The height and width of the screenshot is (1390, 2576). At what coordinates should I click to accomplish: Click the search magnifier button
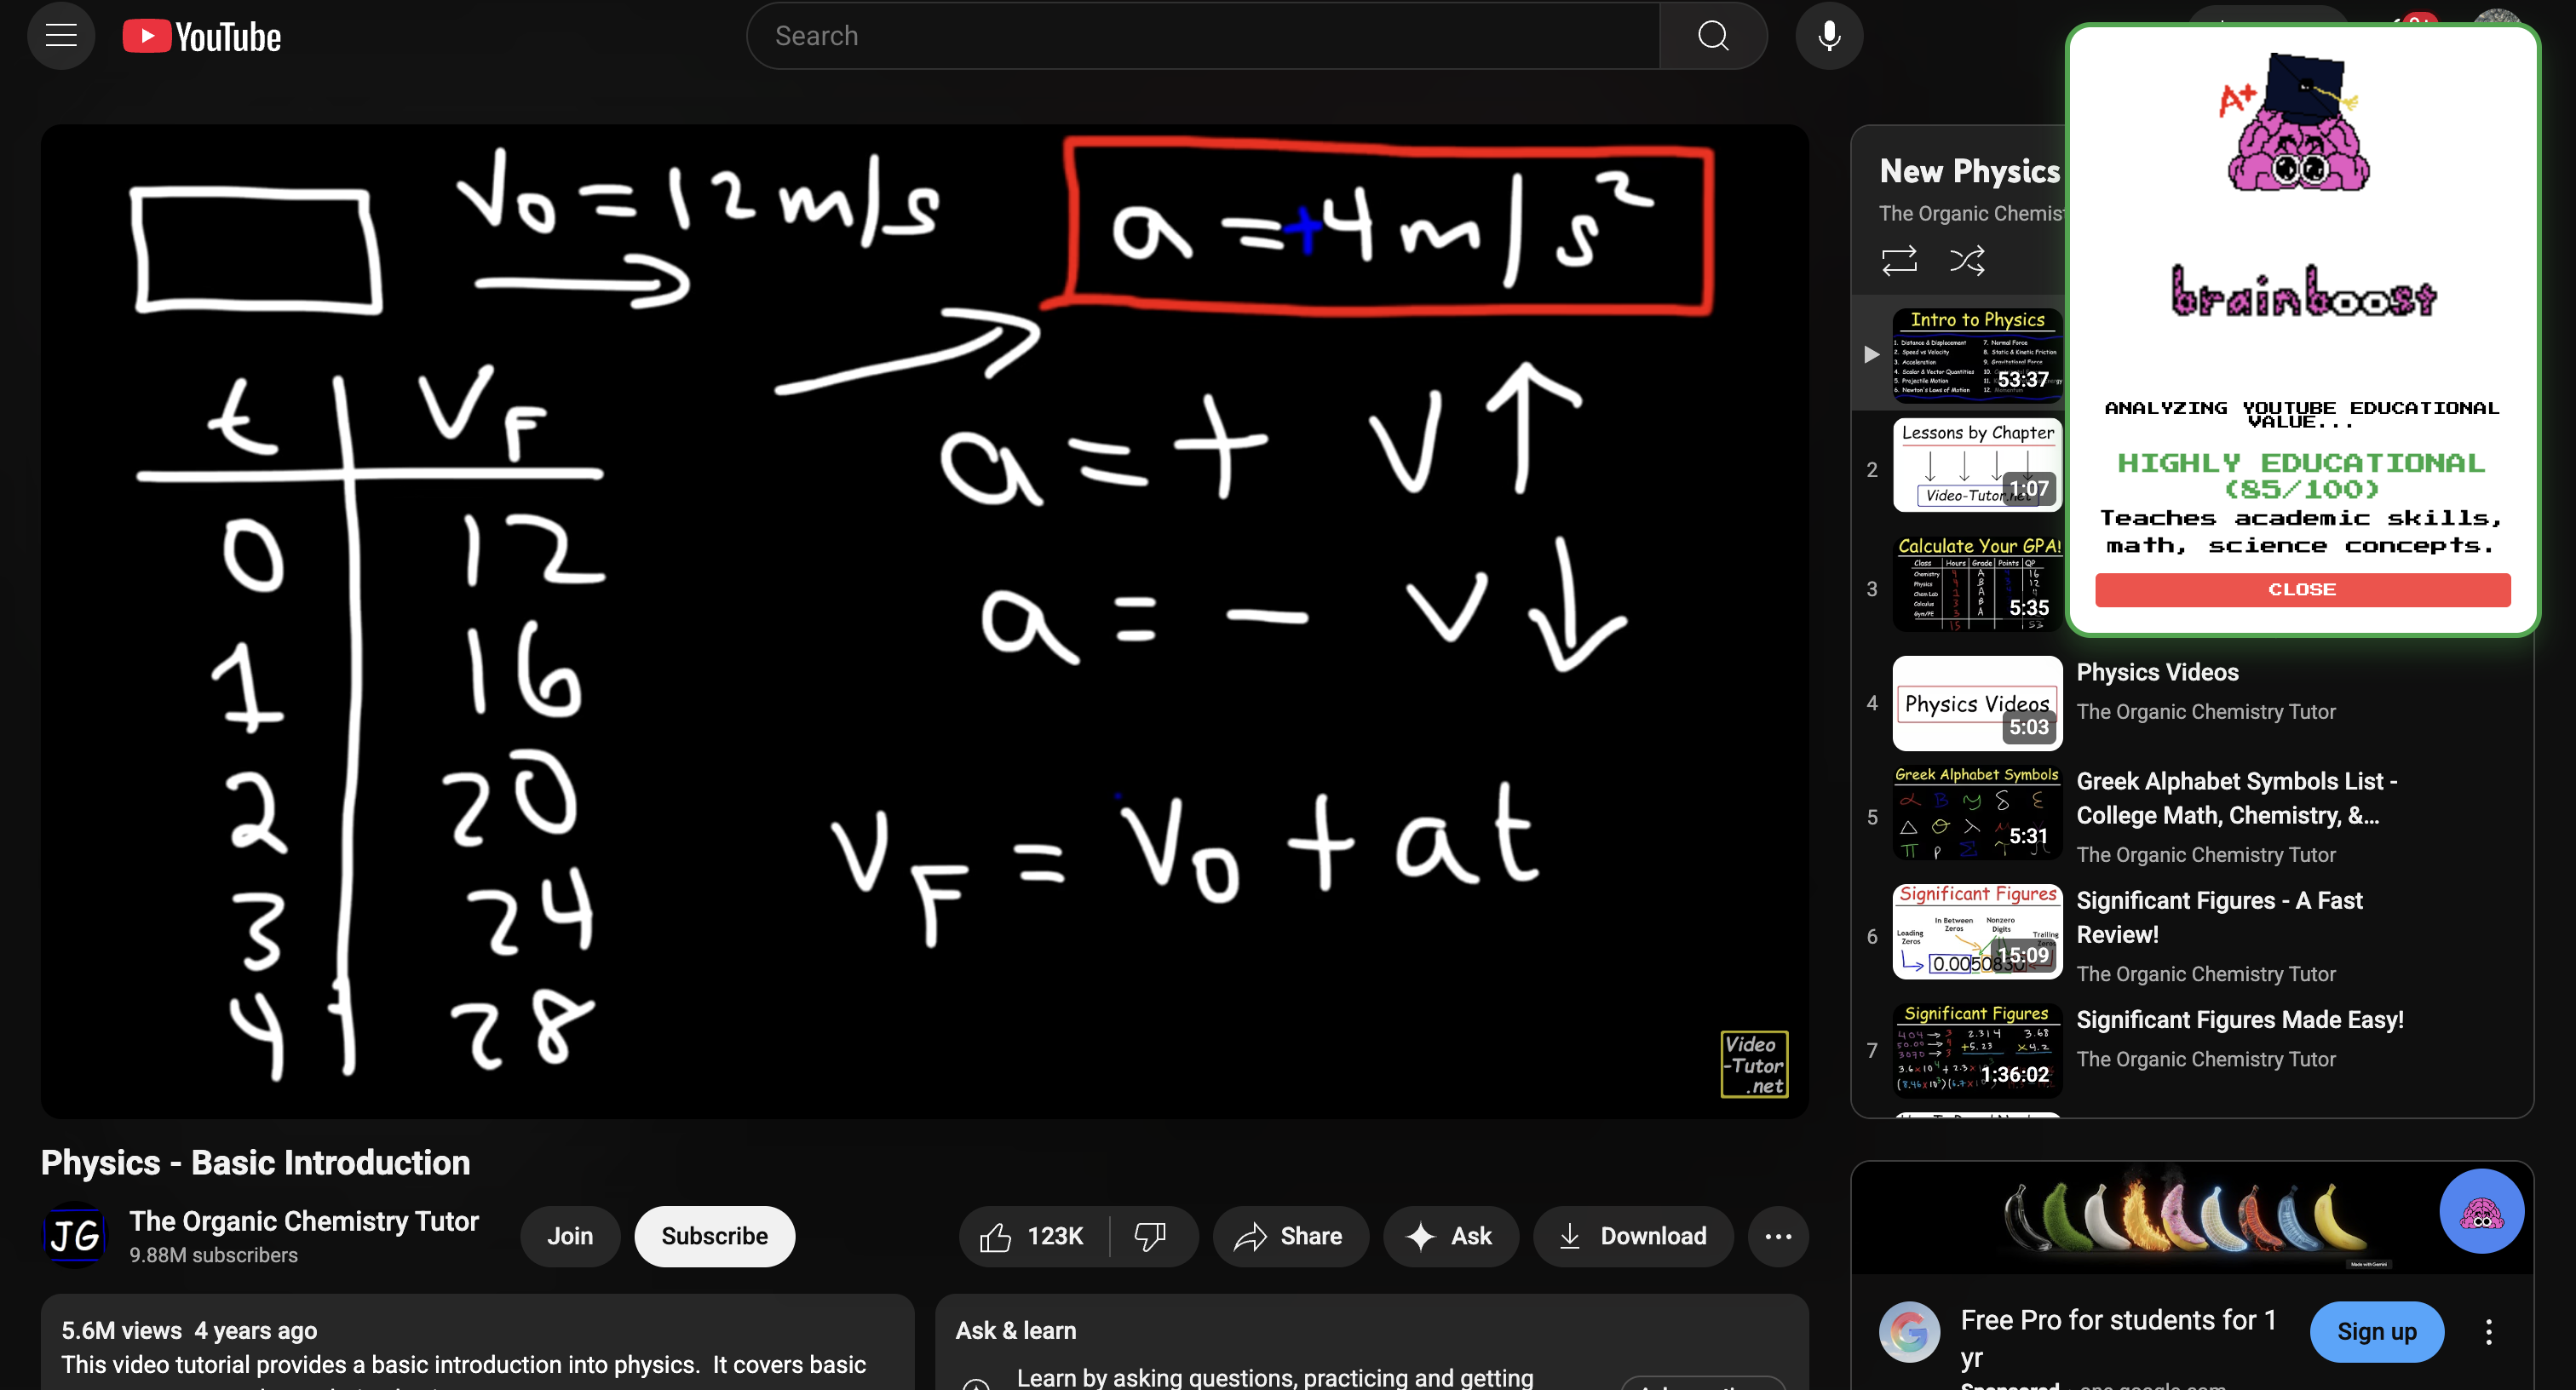[1712, 36]
